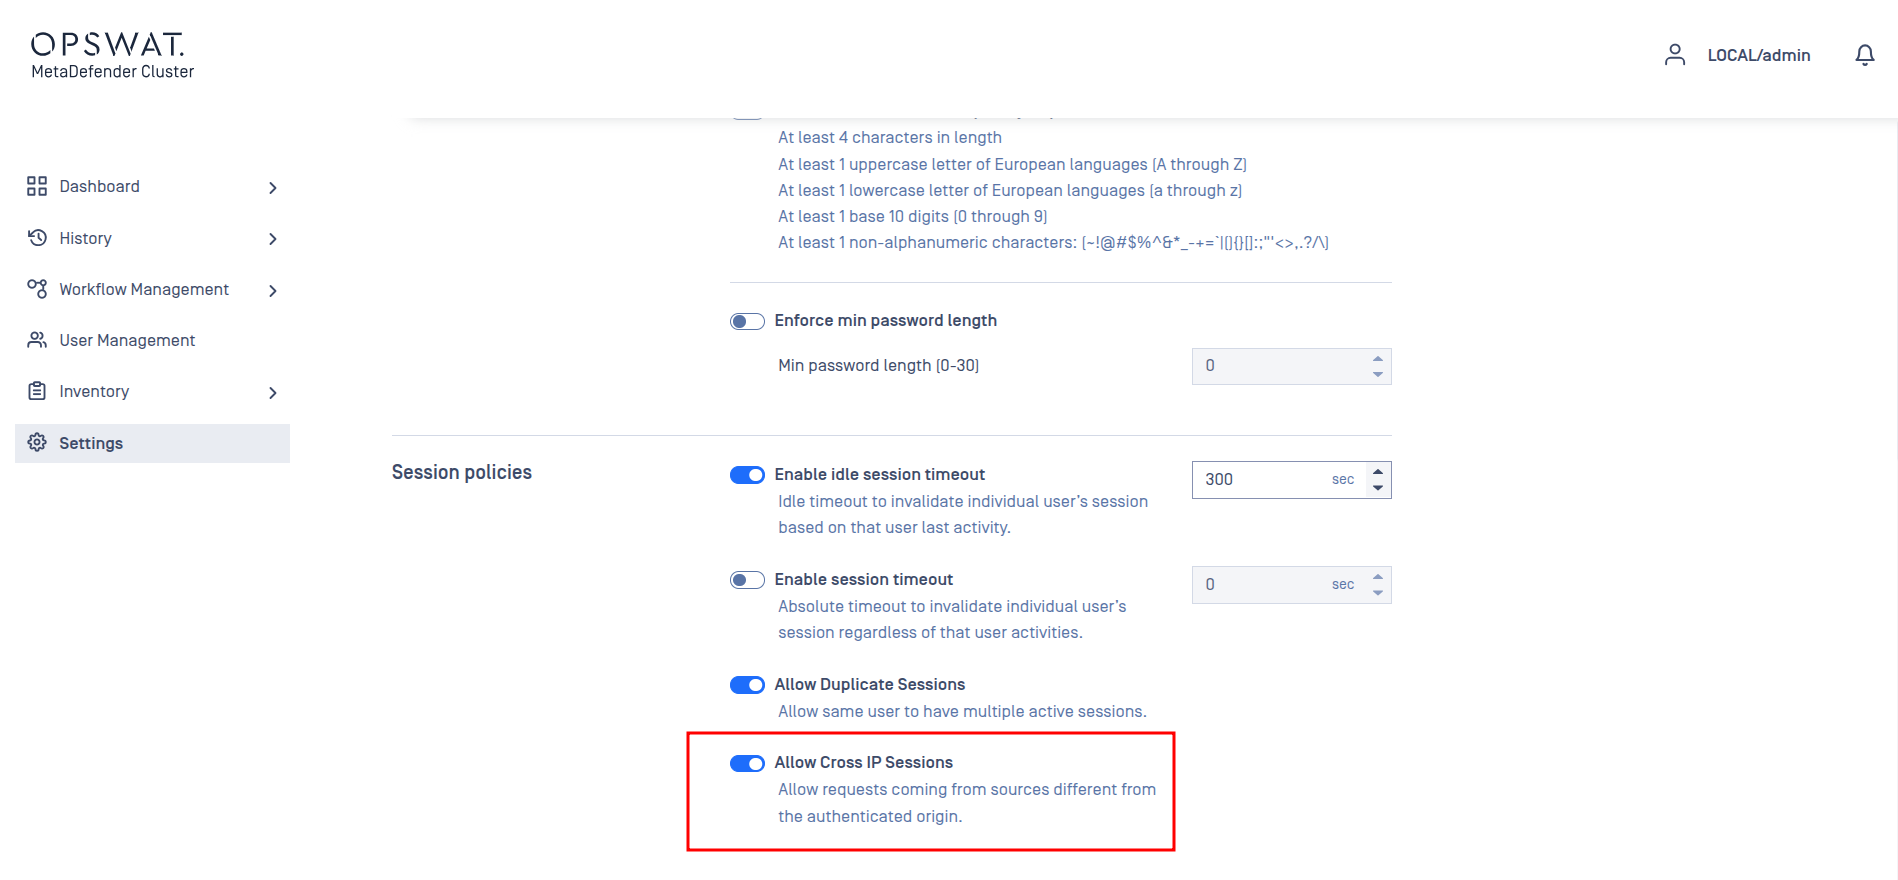Select Workflow Management in sidebar
This screenshot has height=880, width=1898.
point(144,289)
